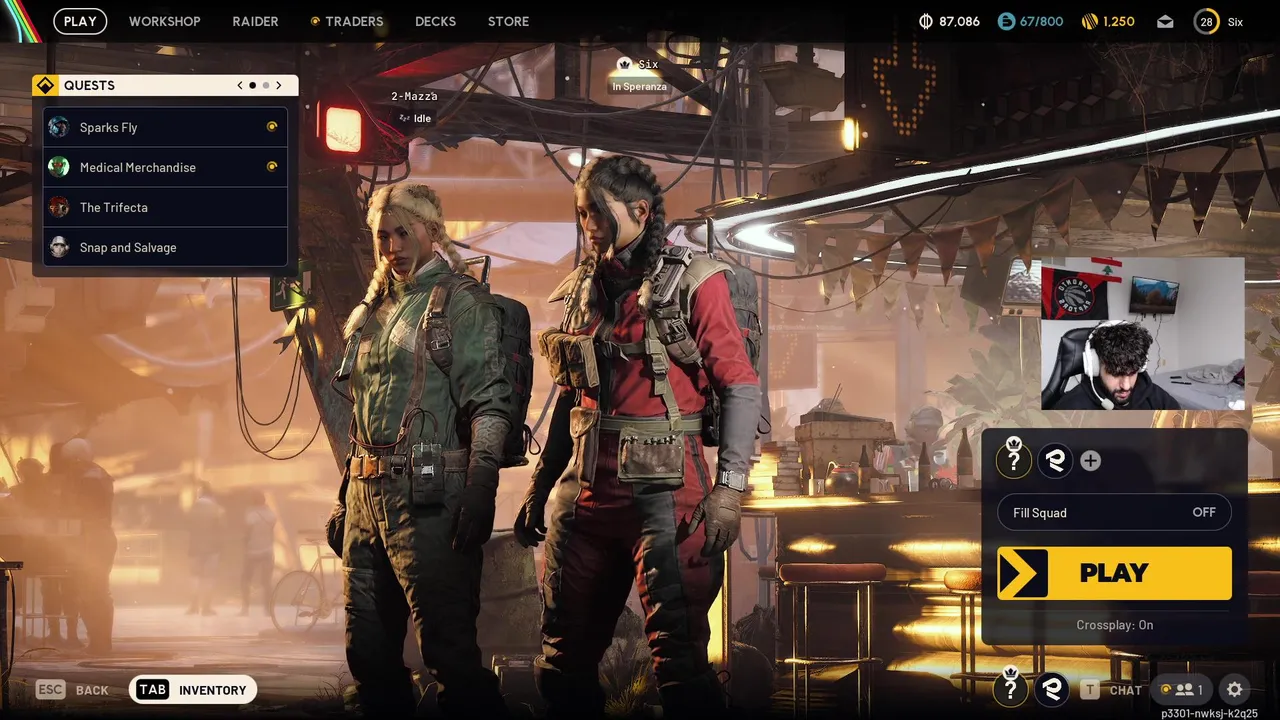Add a squad member with plus icon
1280x720 pixels.
1091,460
